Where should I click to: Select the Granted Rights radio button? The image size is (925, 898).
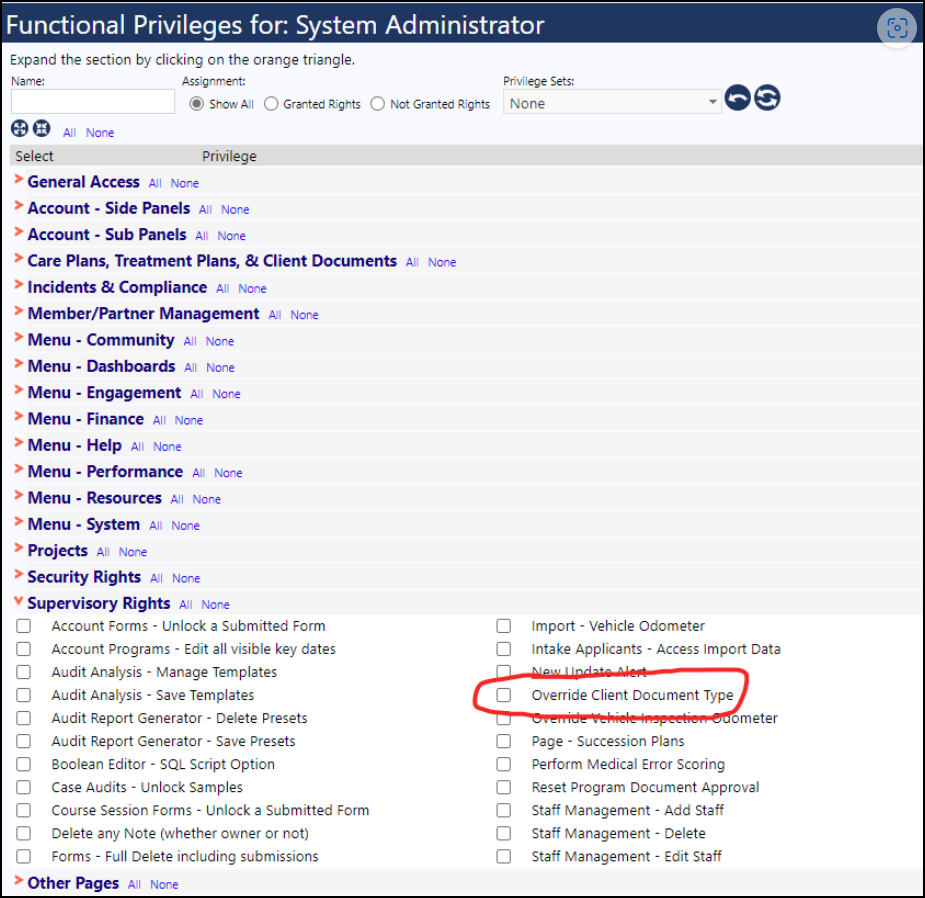[271, 104]
